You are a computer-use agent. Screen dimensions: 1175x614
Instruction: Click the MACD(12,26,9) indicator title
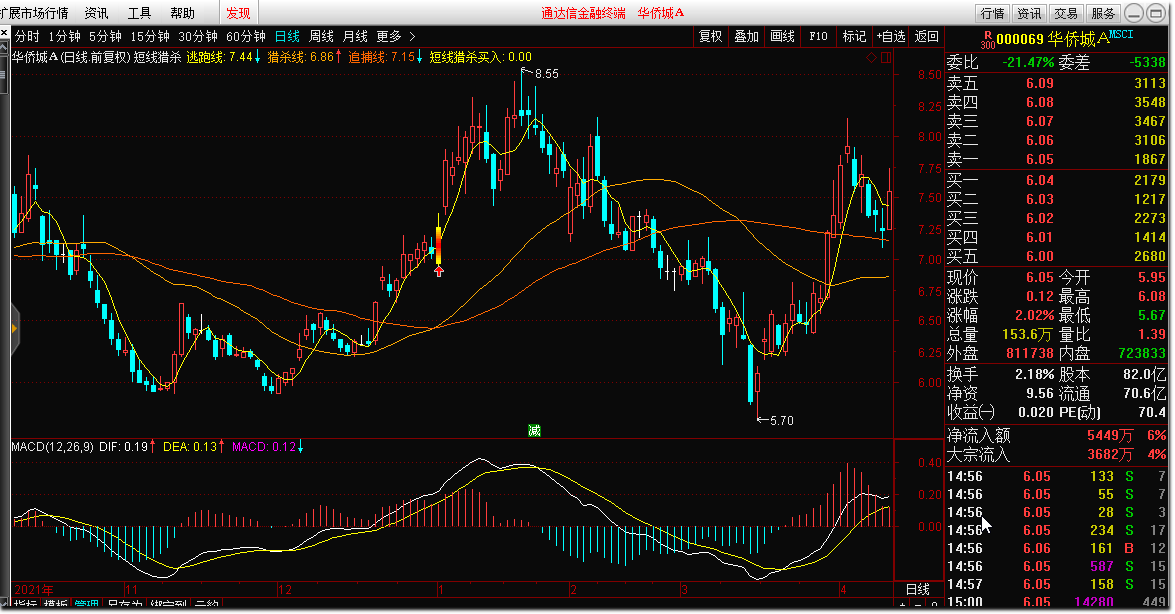[x=52, y=447]
